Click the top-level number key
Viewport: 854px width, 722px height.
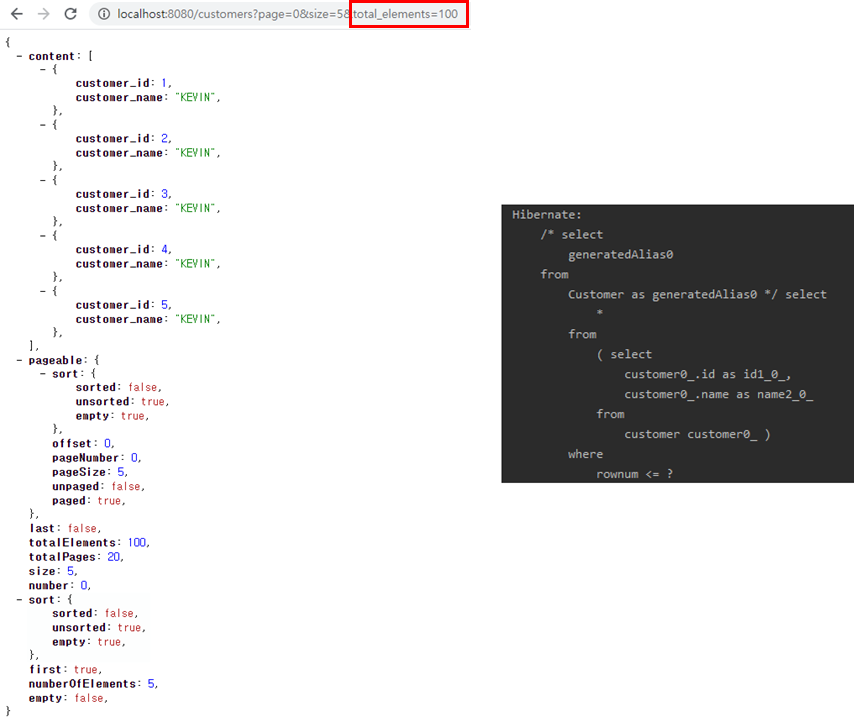click(48, 585)
